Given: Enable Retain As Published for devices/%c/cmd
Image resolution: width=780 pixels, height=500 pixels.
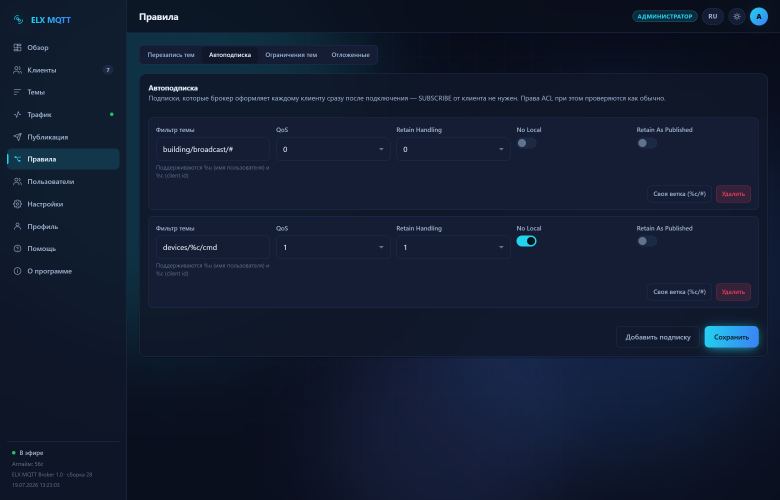Looking at the screenshot, I should click(x=647, y=241).
